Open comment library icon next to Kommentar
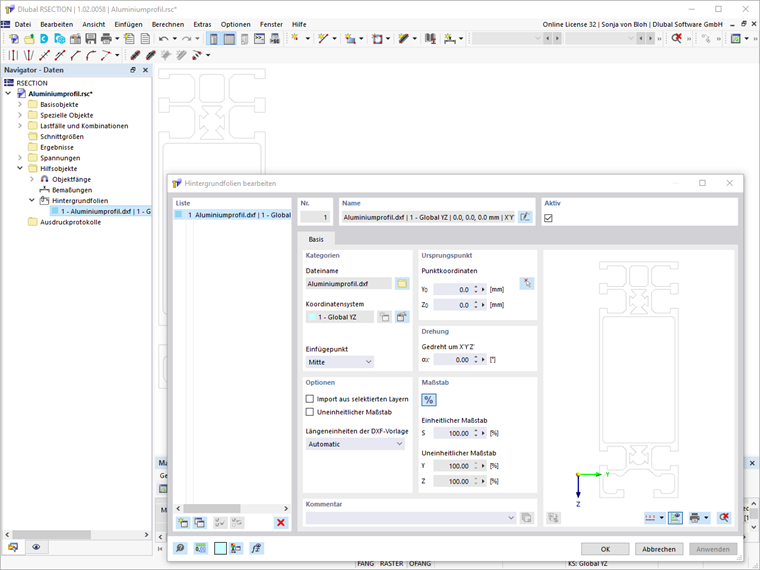Image resolution: width=760 pixels, height=570 pixels. tap(526, 518)
